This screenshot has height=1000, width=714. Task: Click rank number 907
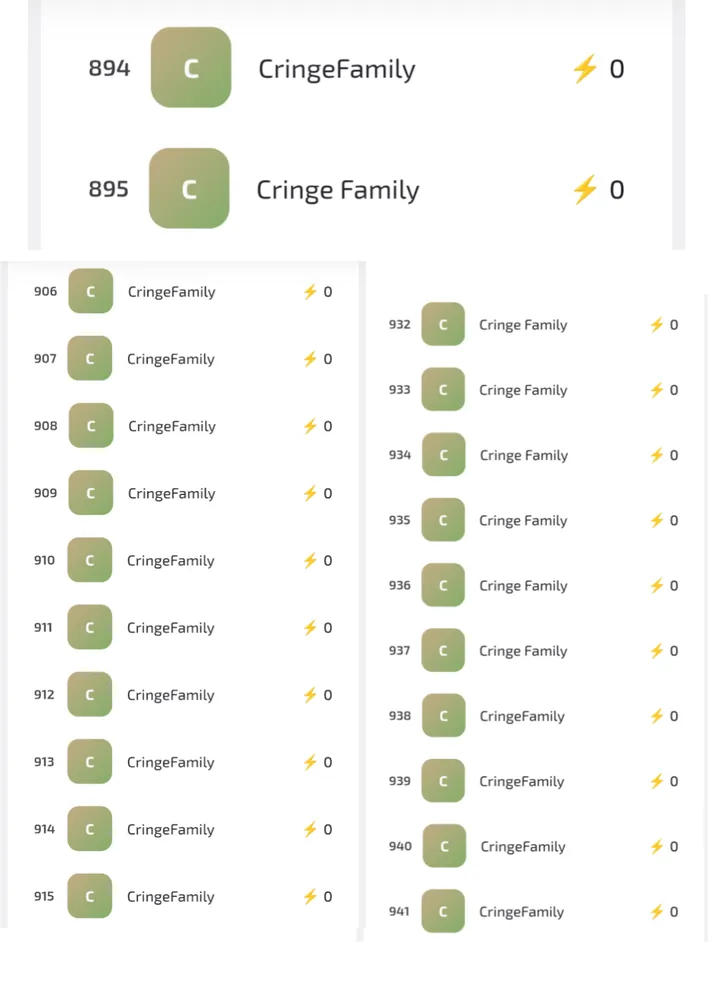(45, 358)
